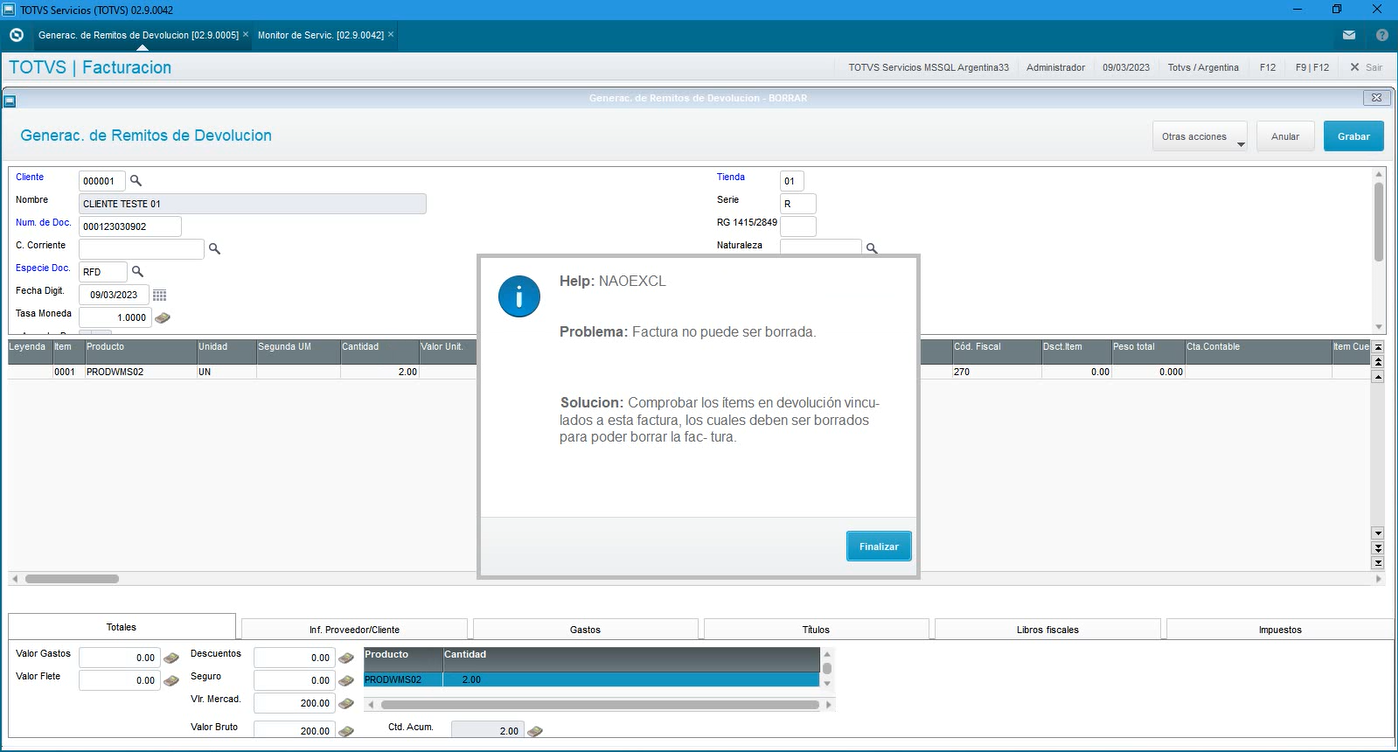Select the highlighted PRODWMS02 row in Totales grid
1398x752 pixels.
(591, 680)
